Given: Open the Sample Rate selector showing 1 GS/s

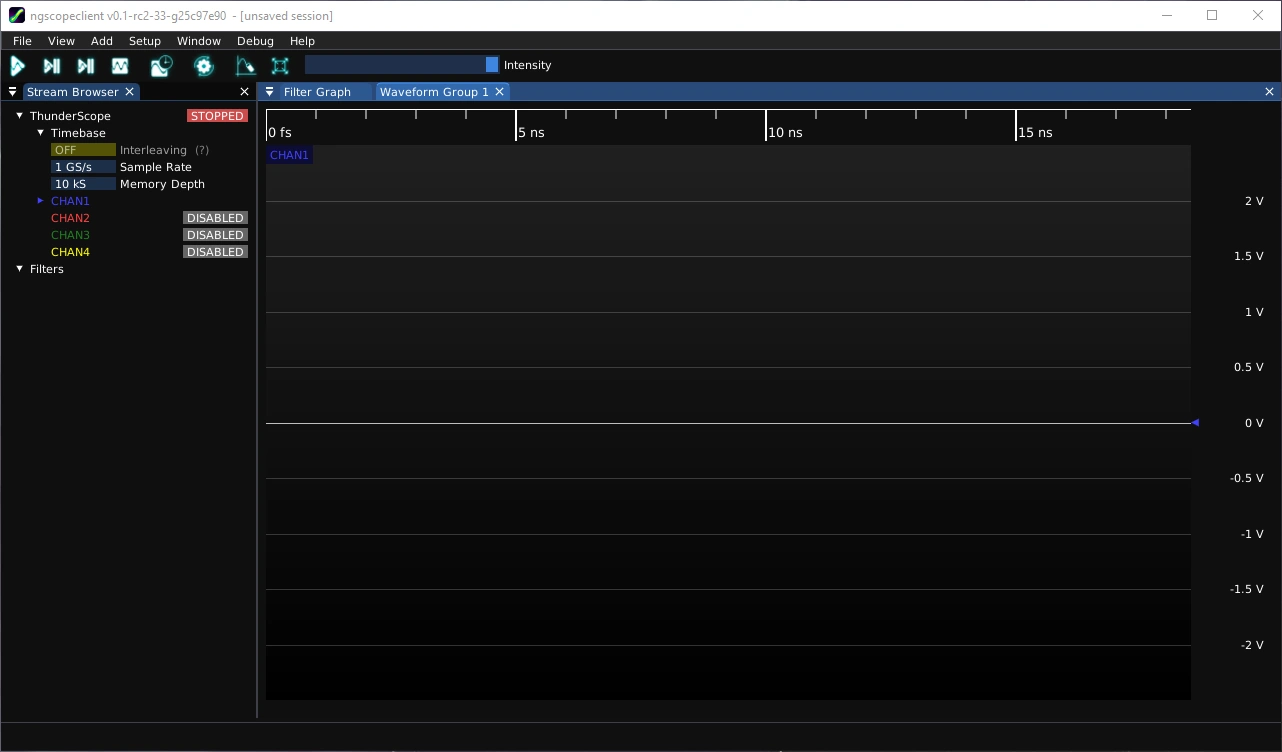Looking at the screenshot, I should coord(83,166).
